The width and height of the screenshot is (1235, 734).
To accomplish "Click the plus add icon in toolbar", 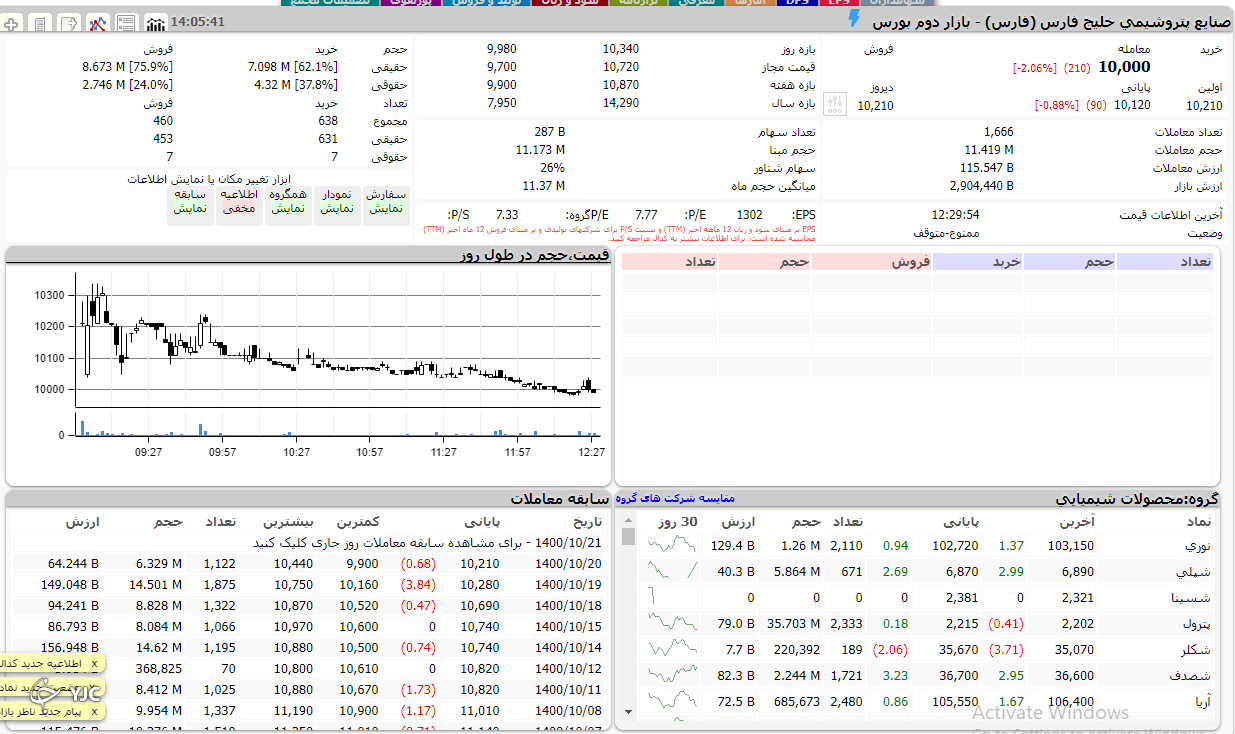I will [12, 23].
